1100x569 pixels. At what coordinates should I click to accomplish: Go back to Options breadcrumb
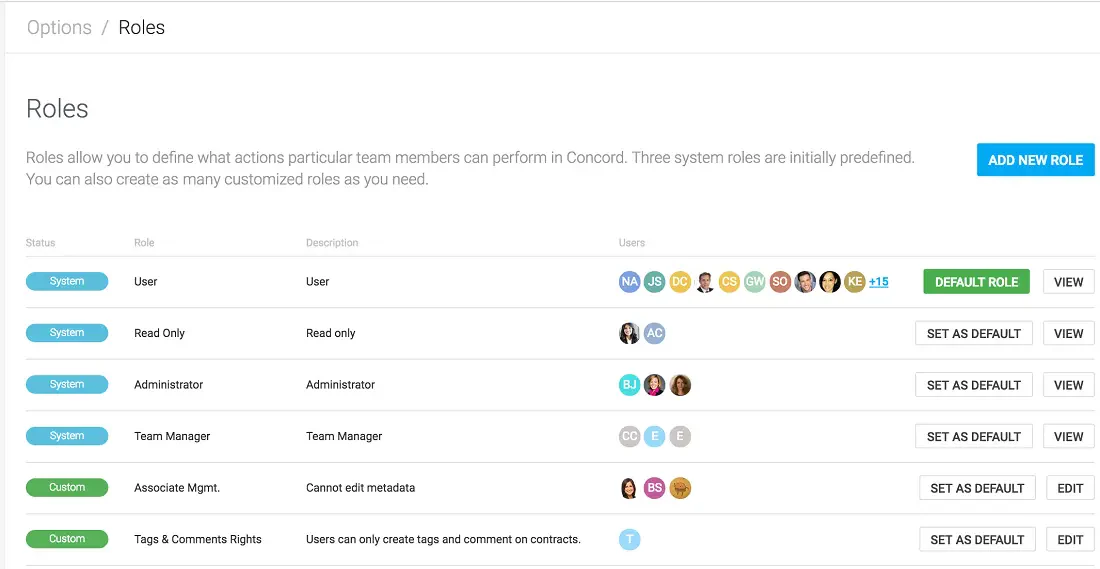coord(59,27)
